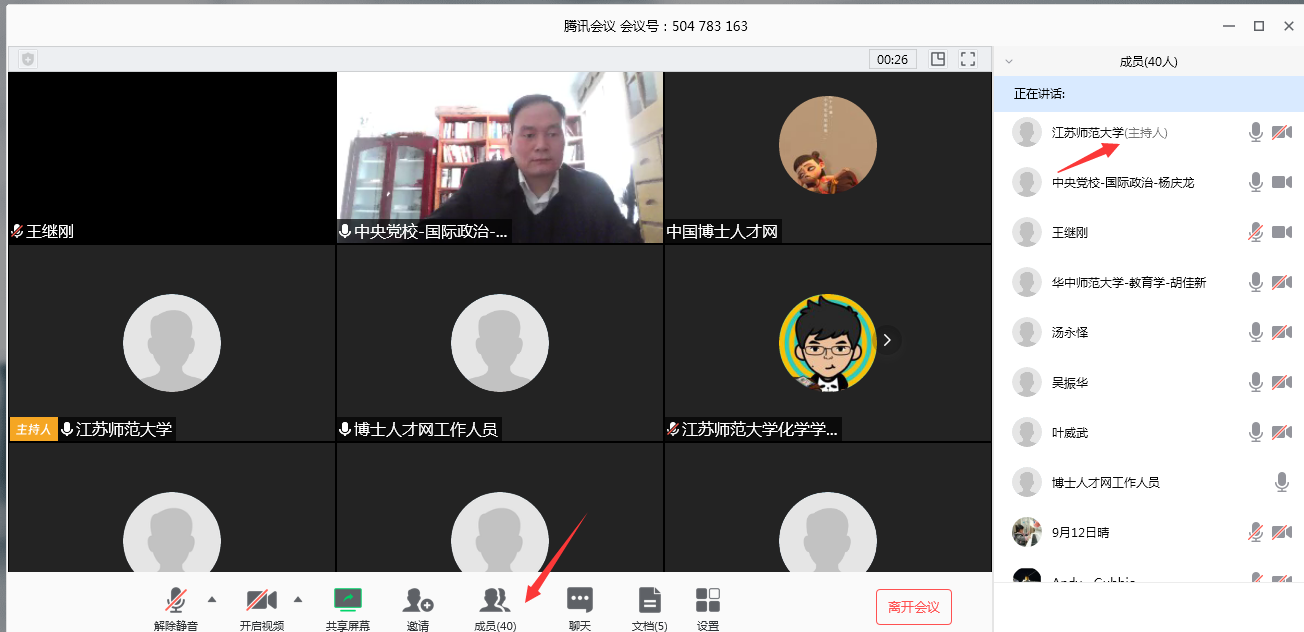This screenshot has width=1304, height=632.
Task: Click 王继刚's black video tile
Action: [x=172, y=157]
